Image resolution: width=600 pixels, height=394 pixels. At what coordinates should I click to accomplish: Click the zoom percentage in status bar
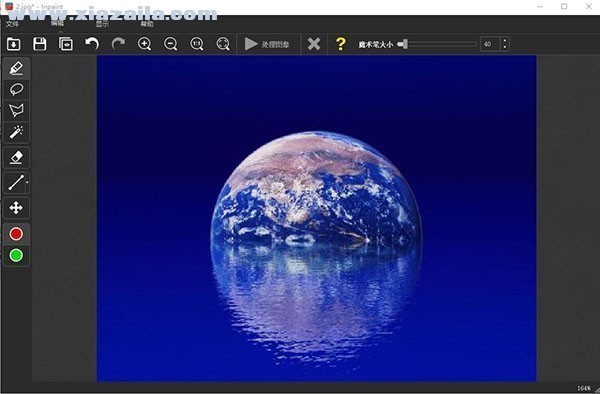584,388
